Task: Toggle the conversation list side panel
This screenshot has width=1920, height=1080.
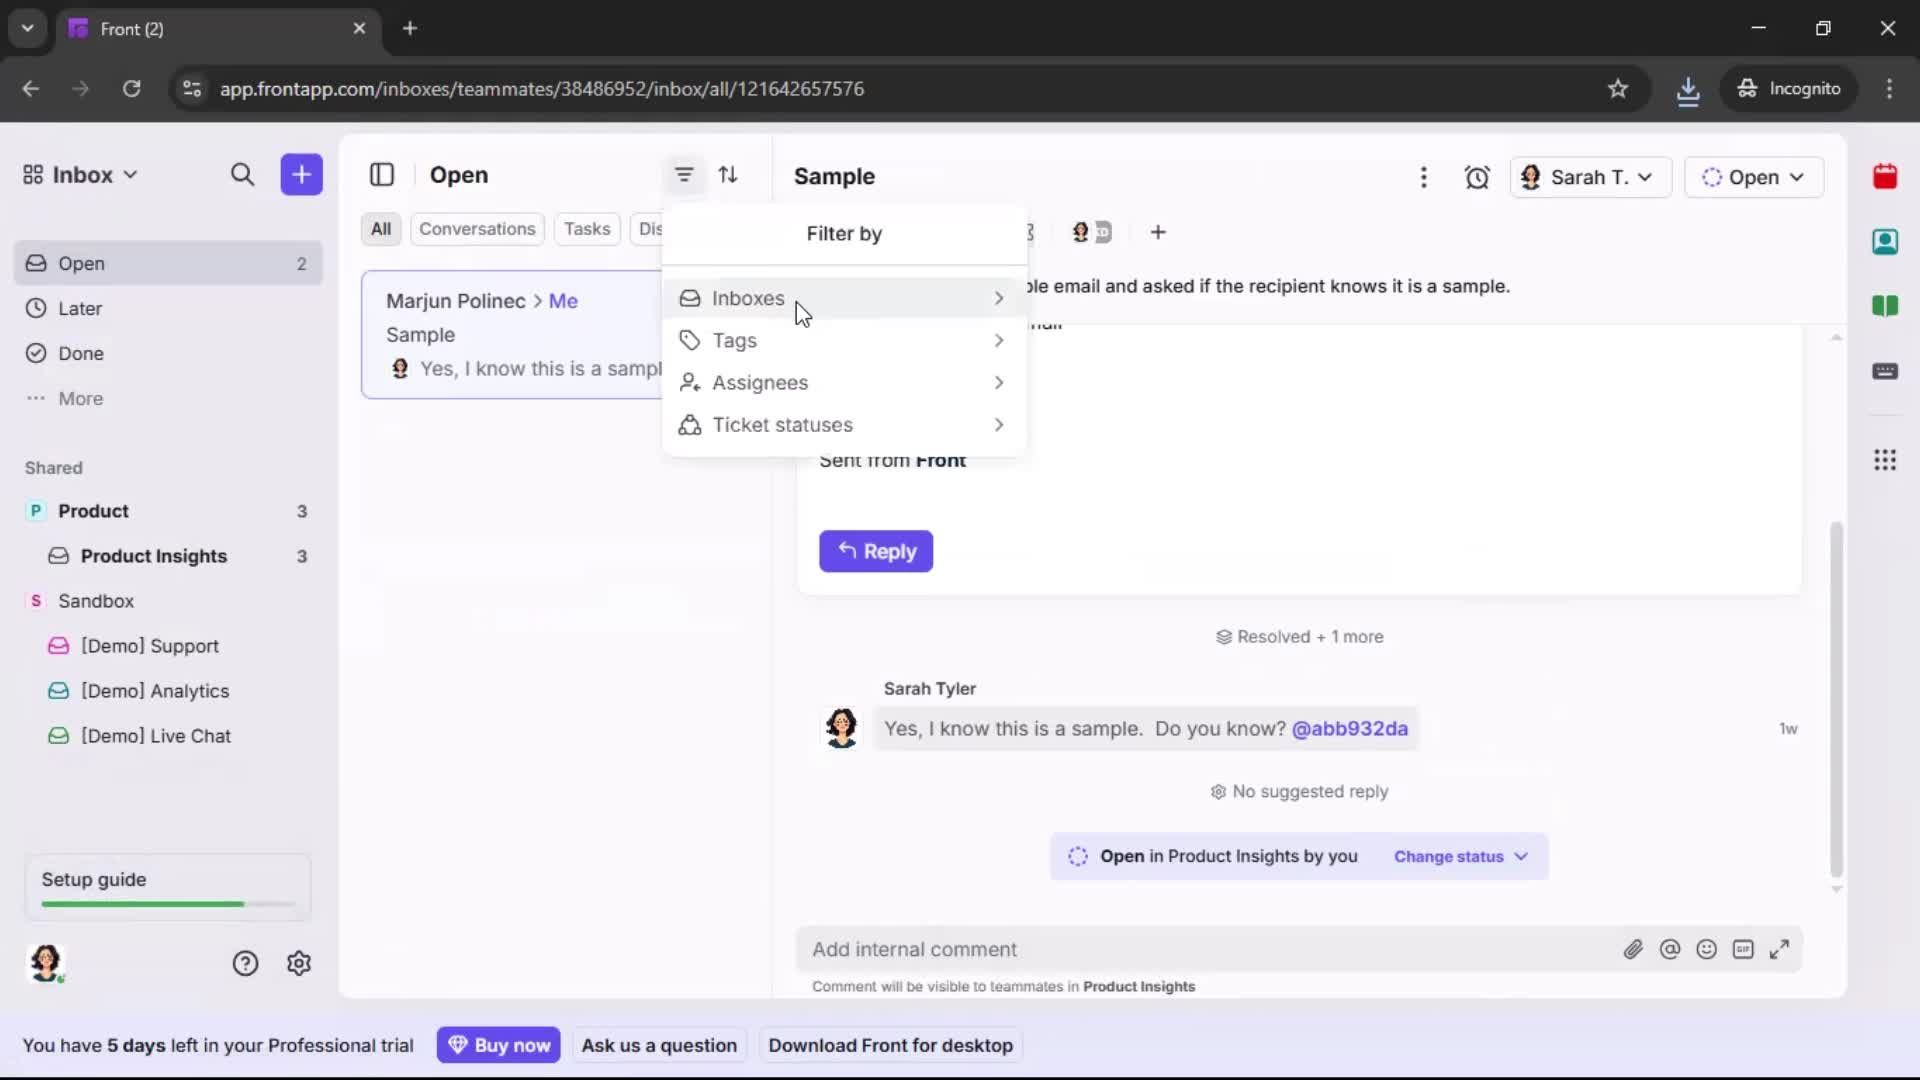Action: (383, 175)
